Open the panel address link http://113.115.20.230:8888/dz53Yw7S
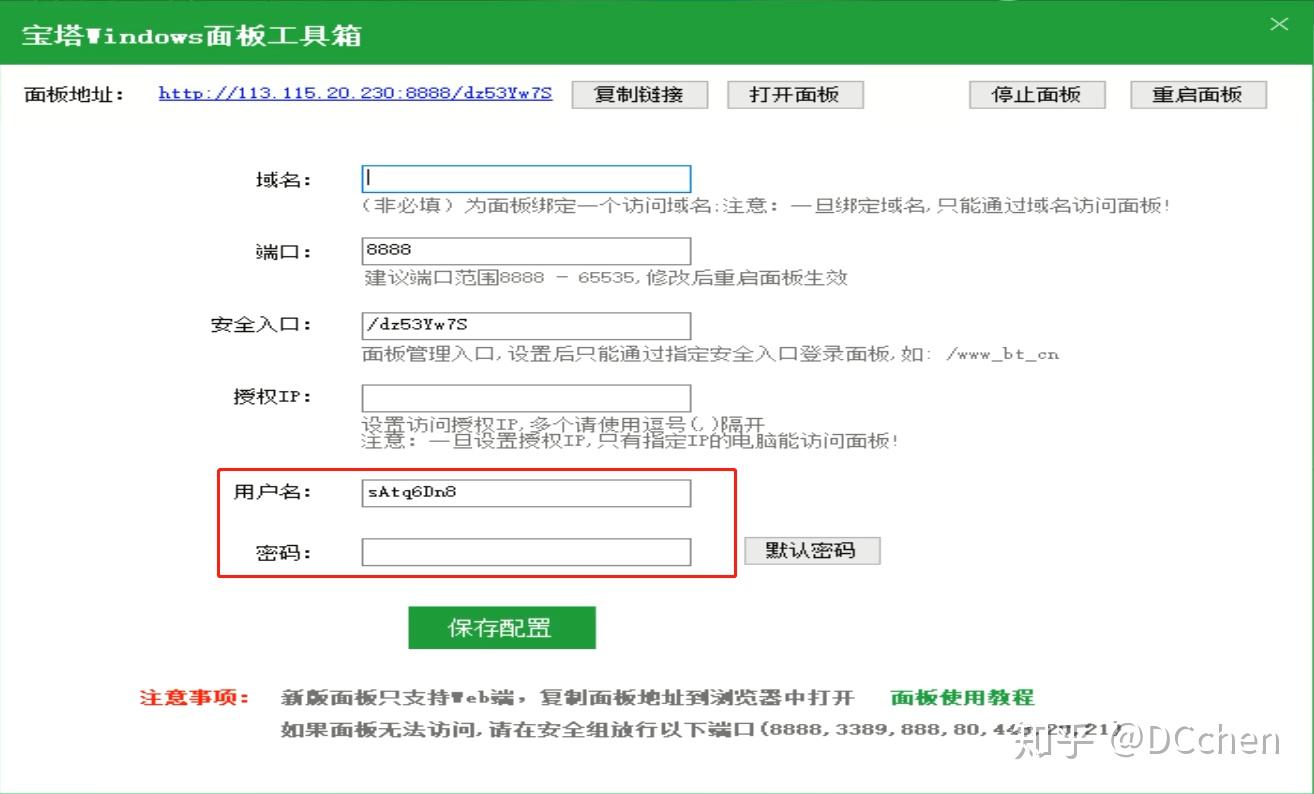Screen dimensions: 1314x794 [355, 93]
